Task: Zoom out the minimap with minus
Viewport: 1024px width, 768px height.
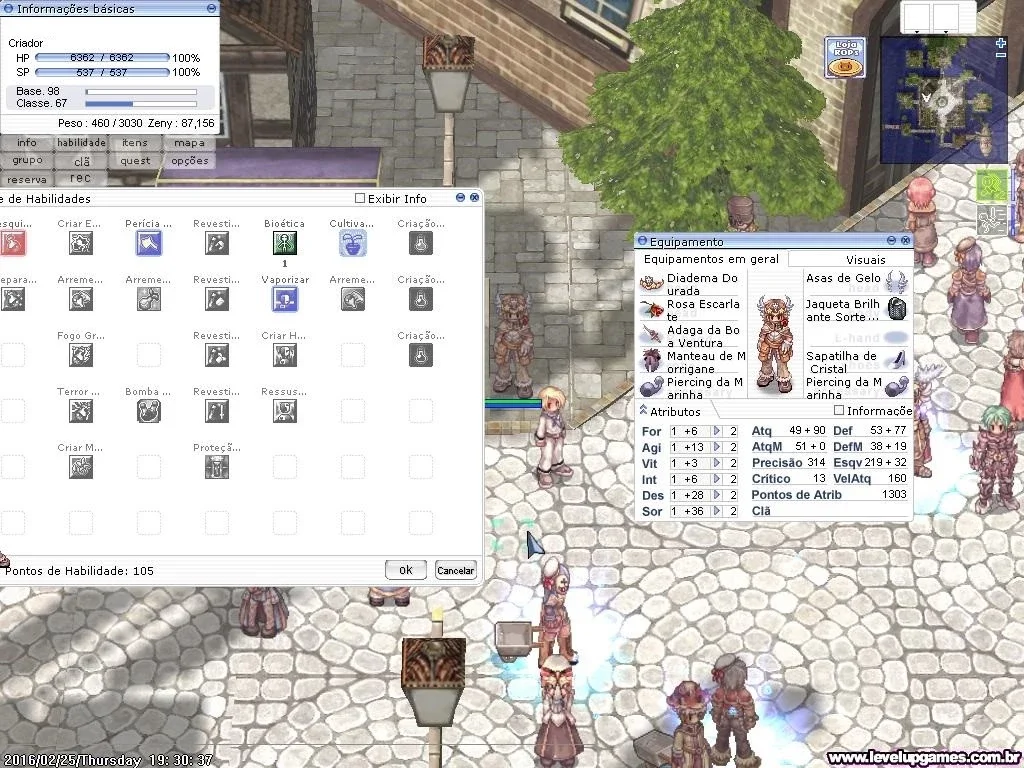Action: (x=1000, y=56)
